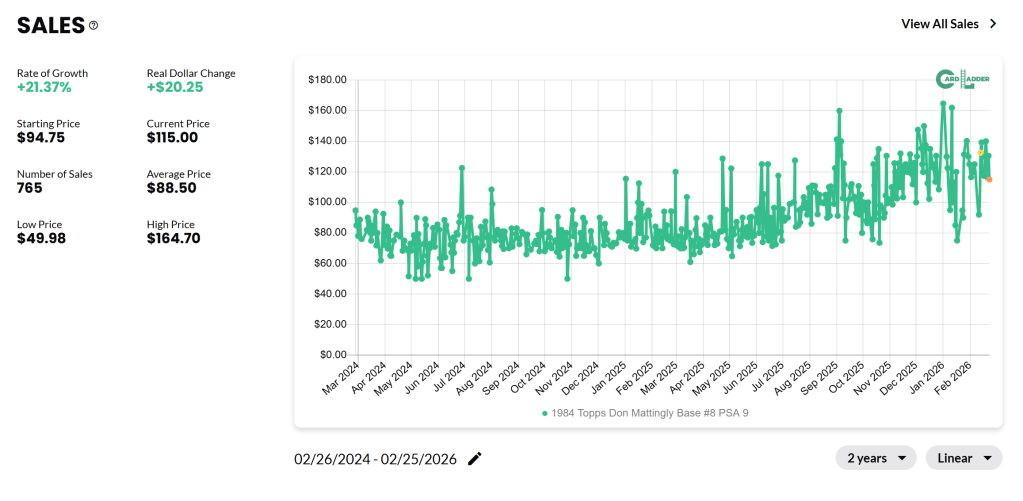Select the spike data point at Jul 2024
Image resolution: width=1023 pixels, height=501 pixels.
point(462,168)
